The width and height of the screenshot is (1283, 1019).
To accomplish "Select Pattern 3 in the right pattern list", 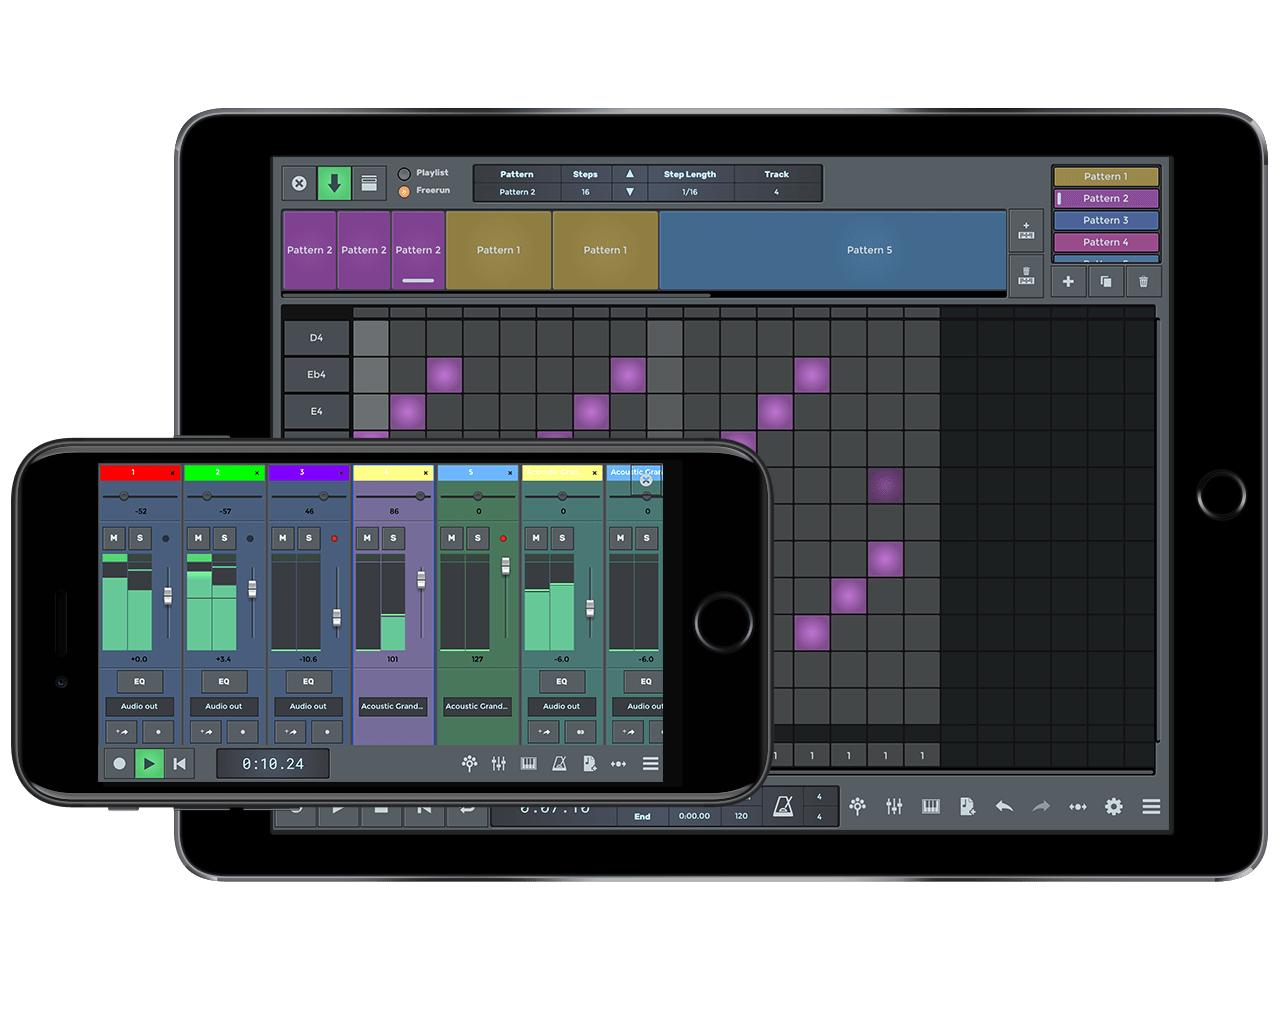I will coord(1106,221).
